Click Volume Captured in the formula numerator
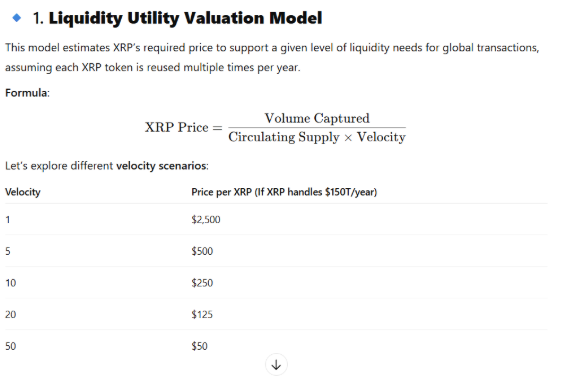 pos(317,118)
